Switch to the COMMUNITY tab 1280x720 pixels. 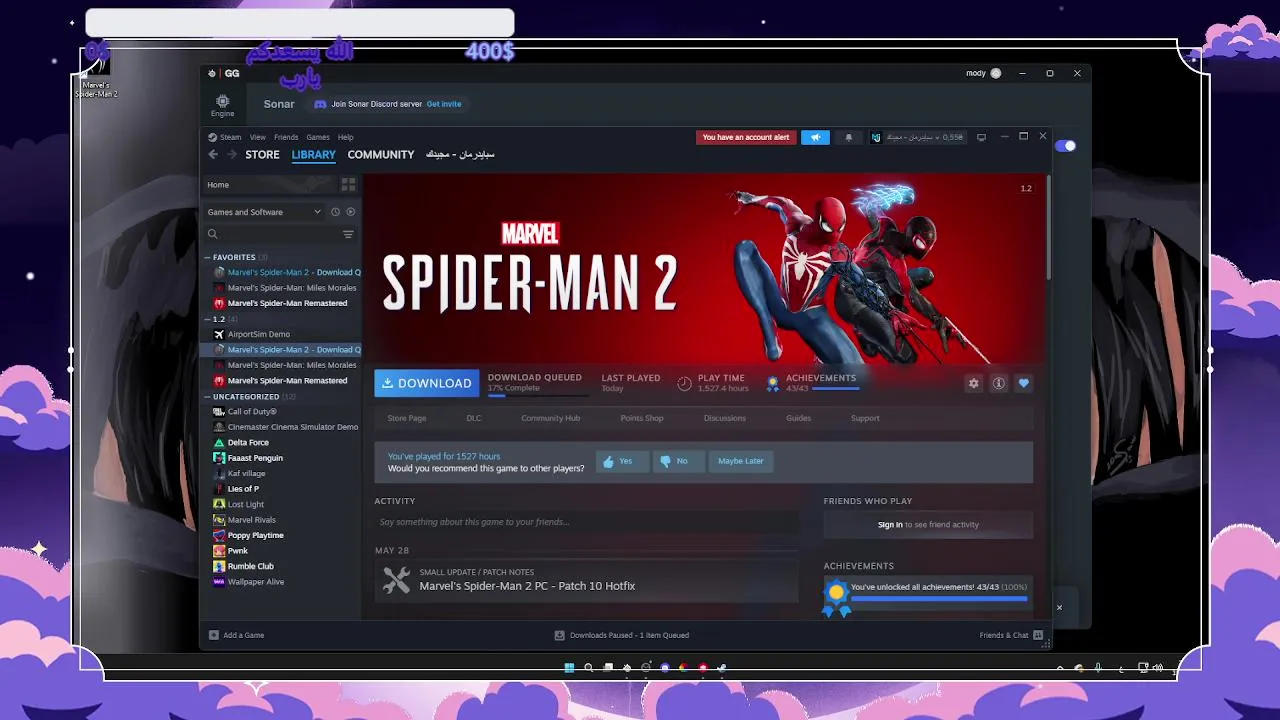pos(381,155)
